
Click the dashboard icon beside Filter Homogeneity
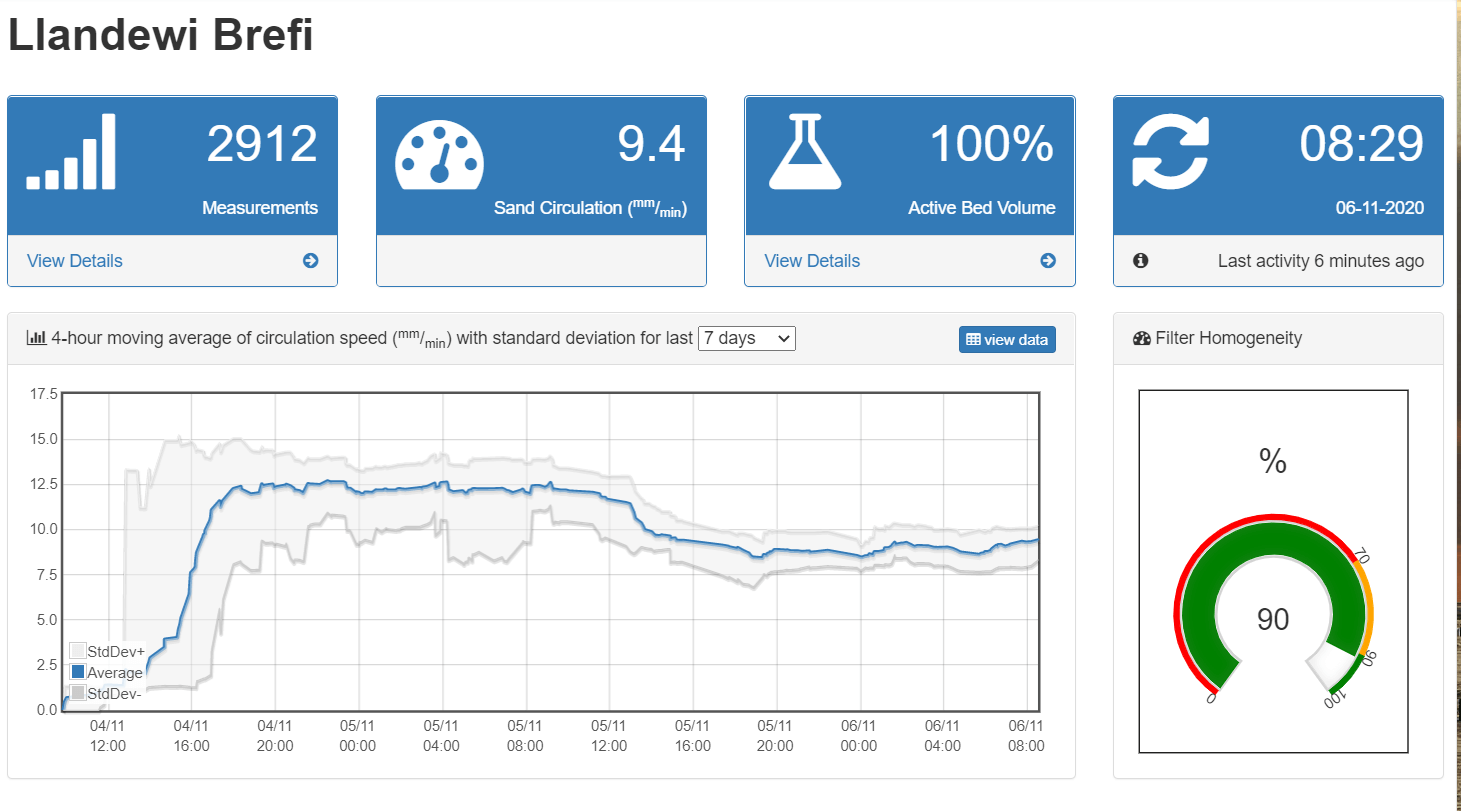[1141, 339]
